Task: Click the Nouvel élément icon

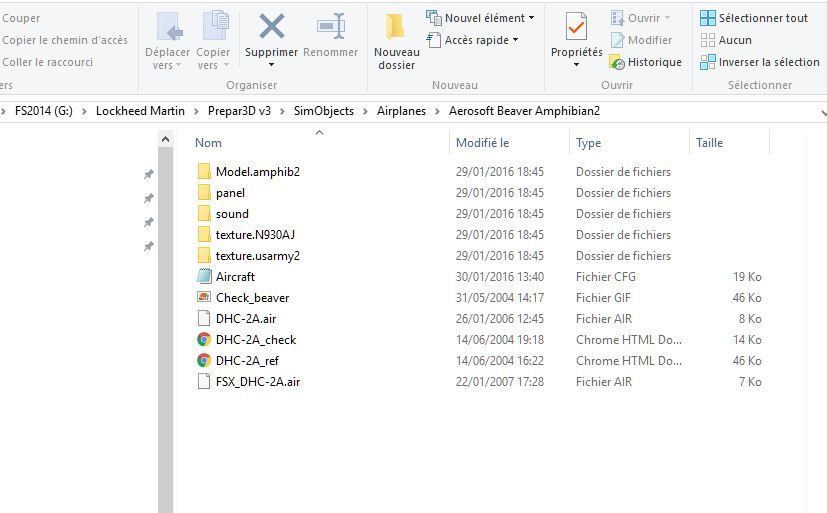Action: tap(434, 18)
